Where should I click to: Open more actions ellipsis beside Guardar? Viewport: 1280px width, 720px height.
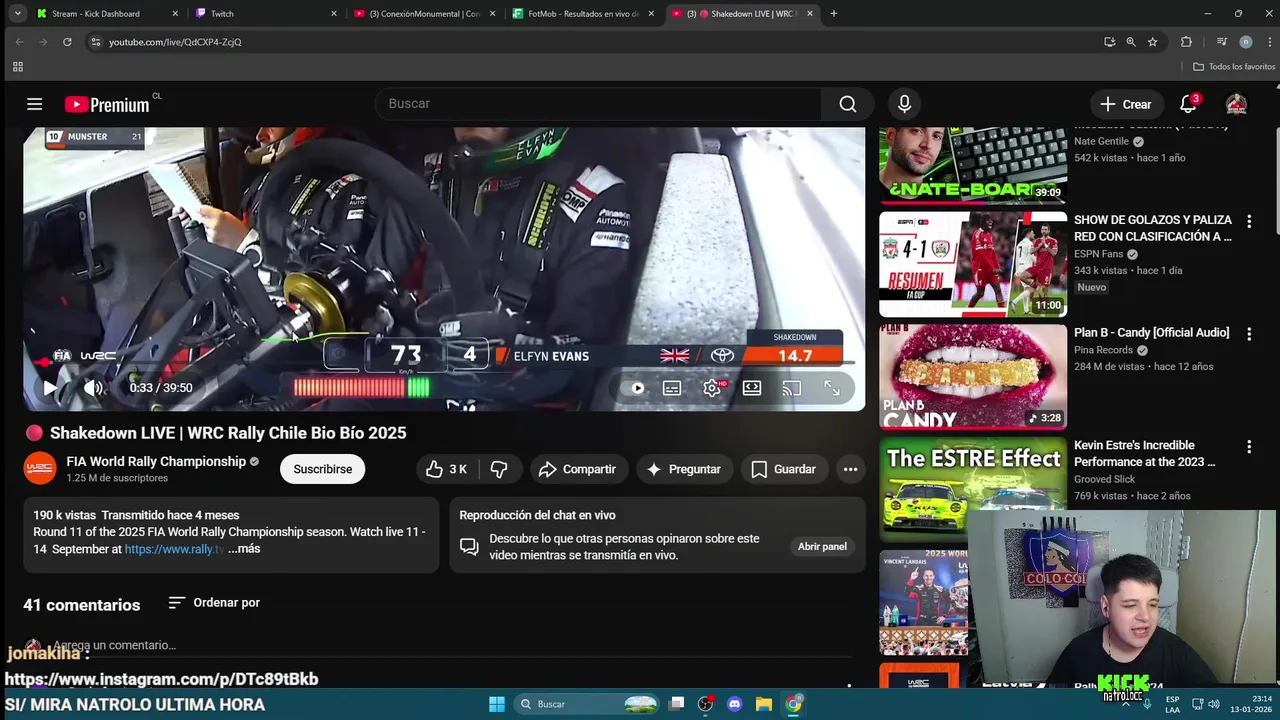click(850, 469)
